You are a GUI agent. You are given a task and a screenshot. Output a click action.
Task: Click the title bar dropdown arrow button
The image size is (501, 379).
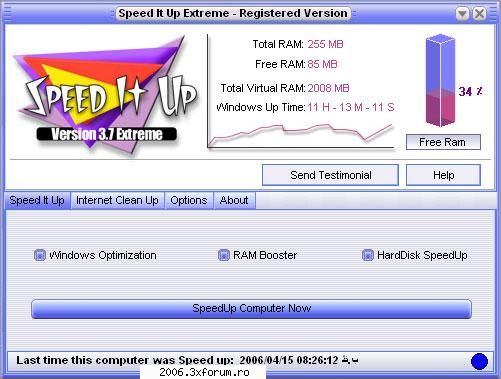point(462,14)
